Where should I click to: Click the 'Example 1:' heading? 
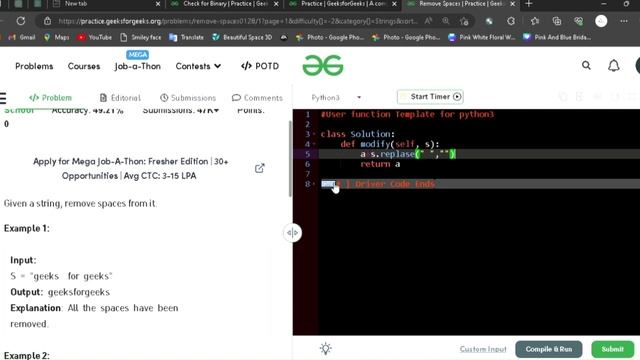(x=27, y=229)
